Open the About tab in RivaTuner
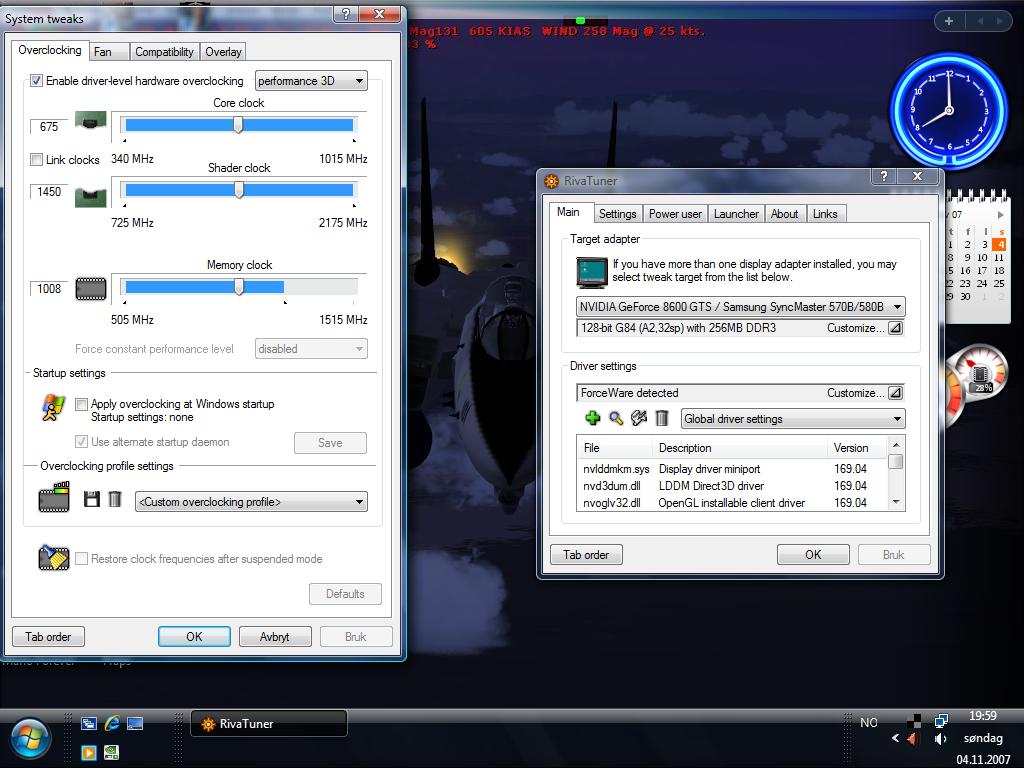Image resolution: width=1024 pixels, height=768 pixels. click(x=784, y=214)
